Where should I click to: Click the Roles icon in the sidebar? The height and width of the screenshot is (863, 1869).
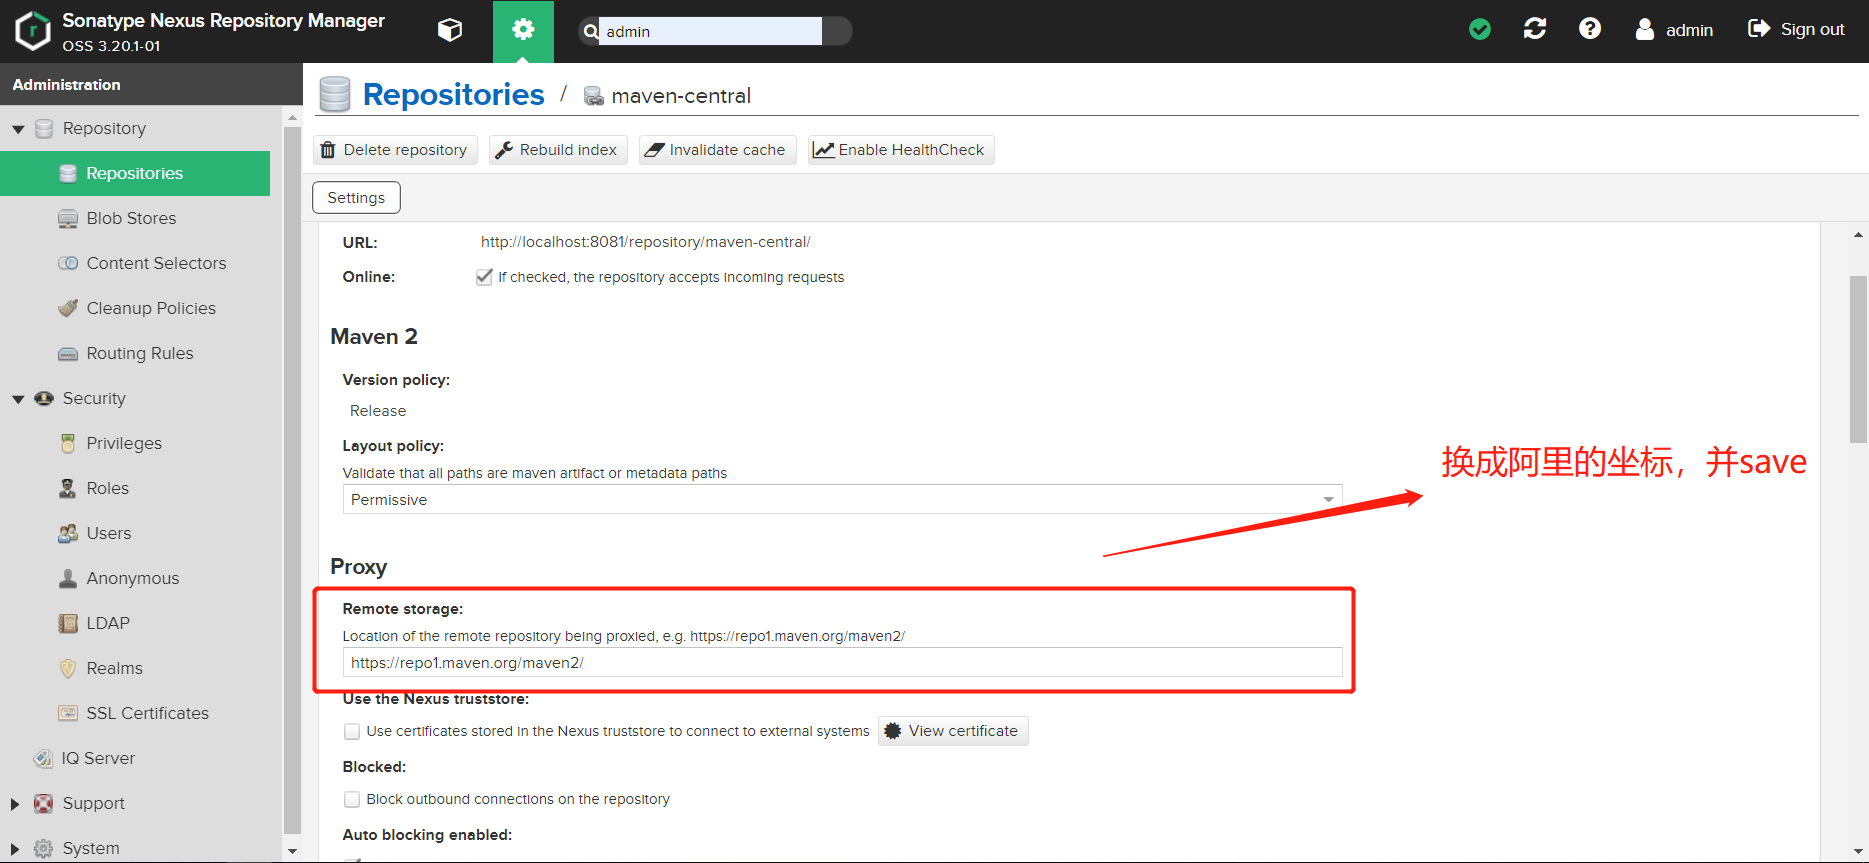[68, 488]
